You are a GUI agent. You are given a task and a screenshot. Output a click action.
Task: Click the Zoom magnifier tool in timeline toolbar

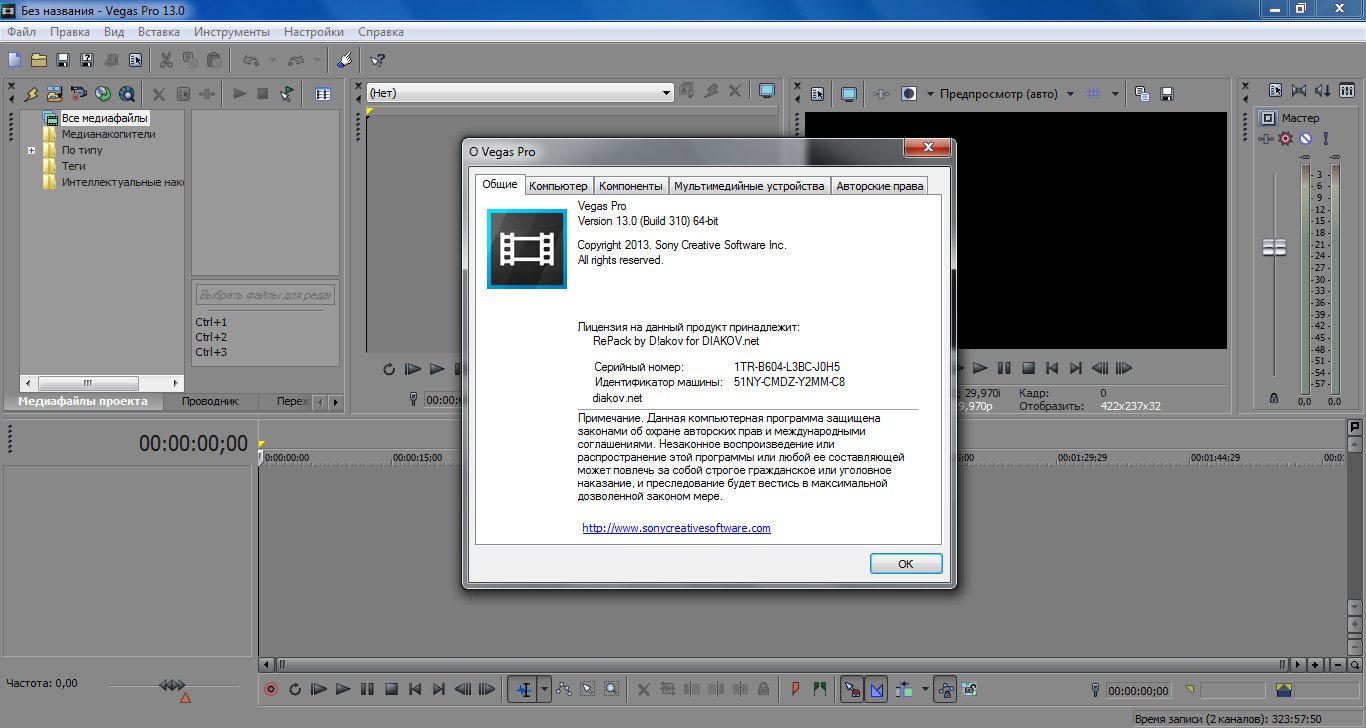click(611, 689)
